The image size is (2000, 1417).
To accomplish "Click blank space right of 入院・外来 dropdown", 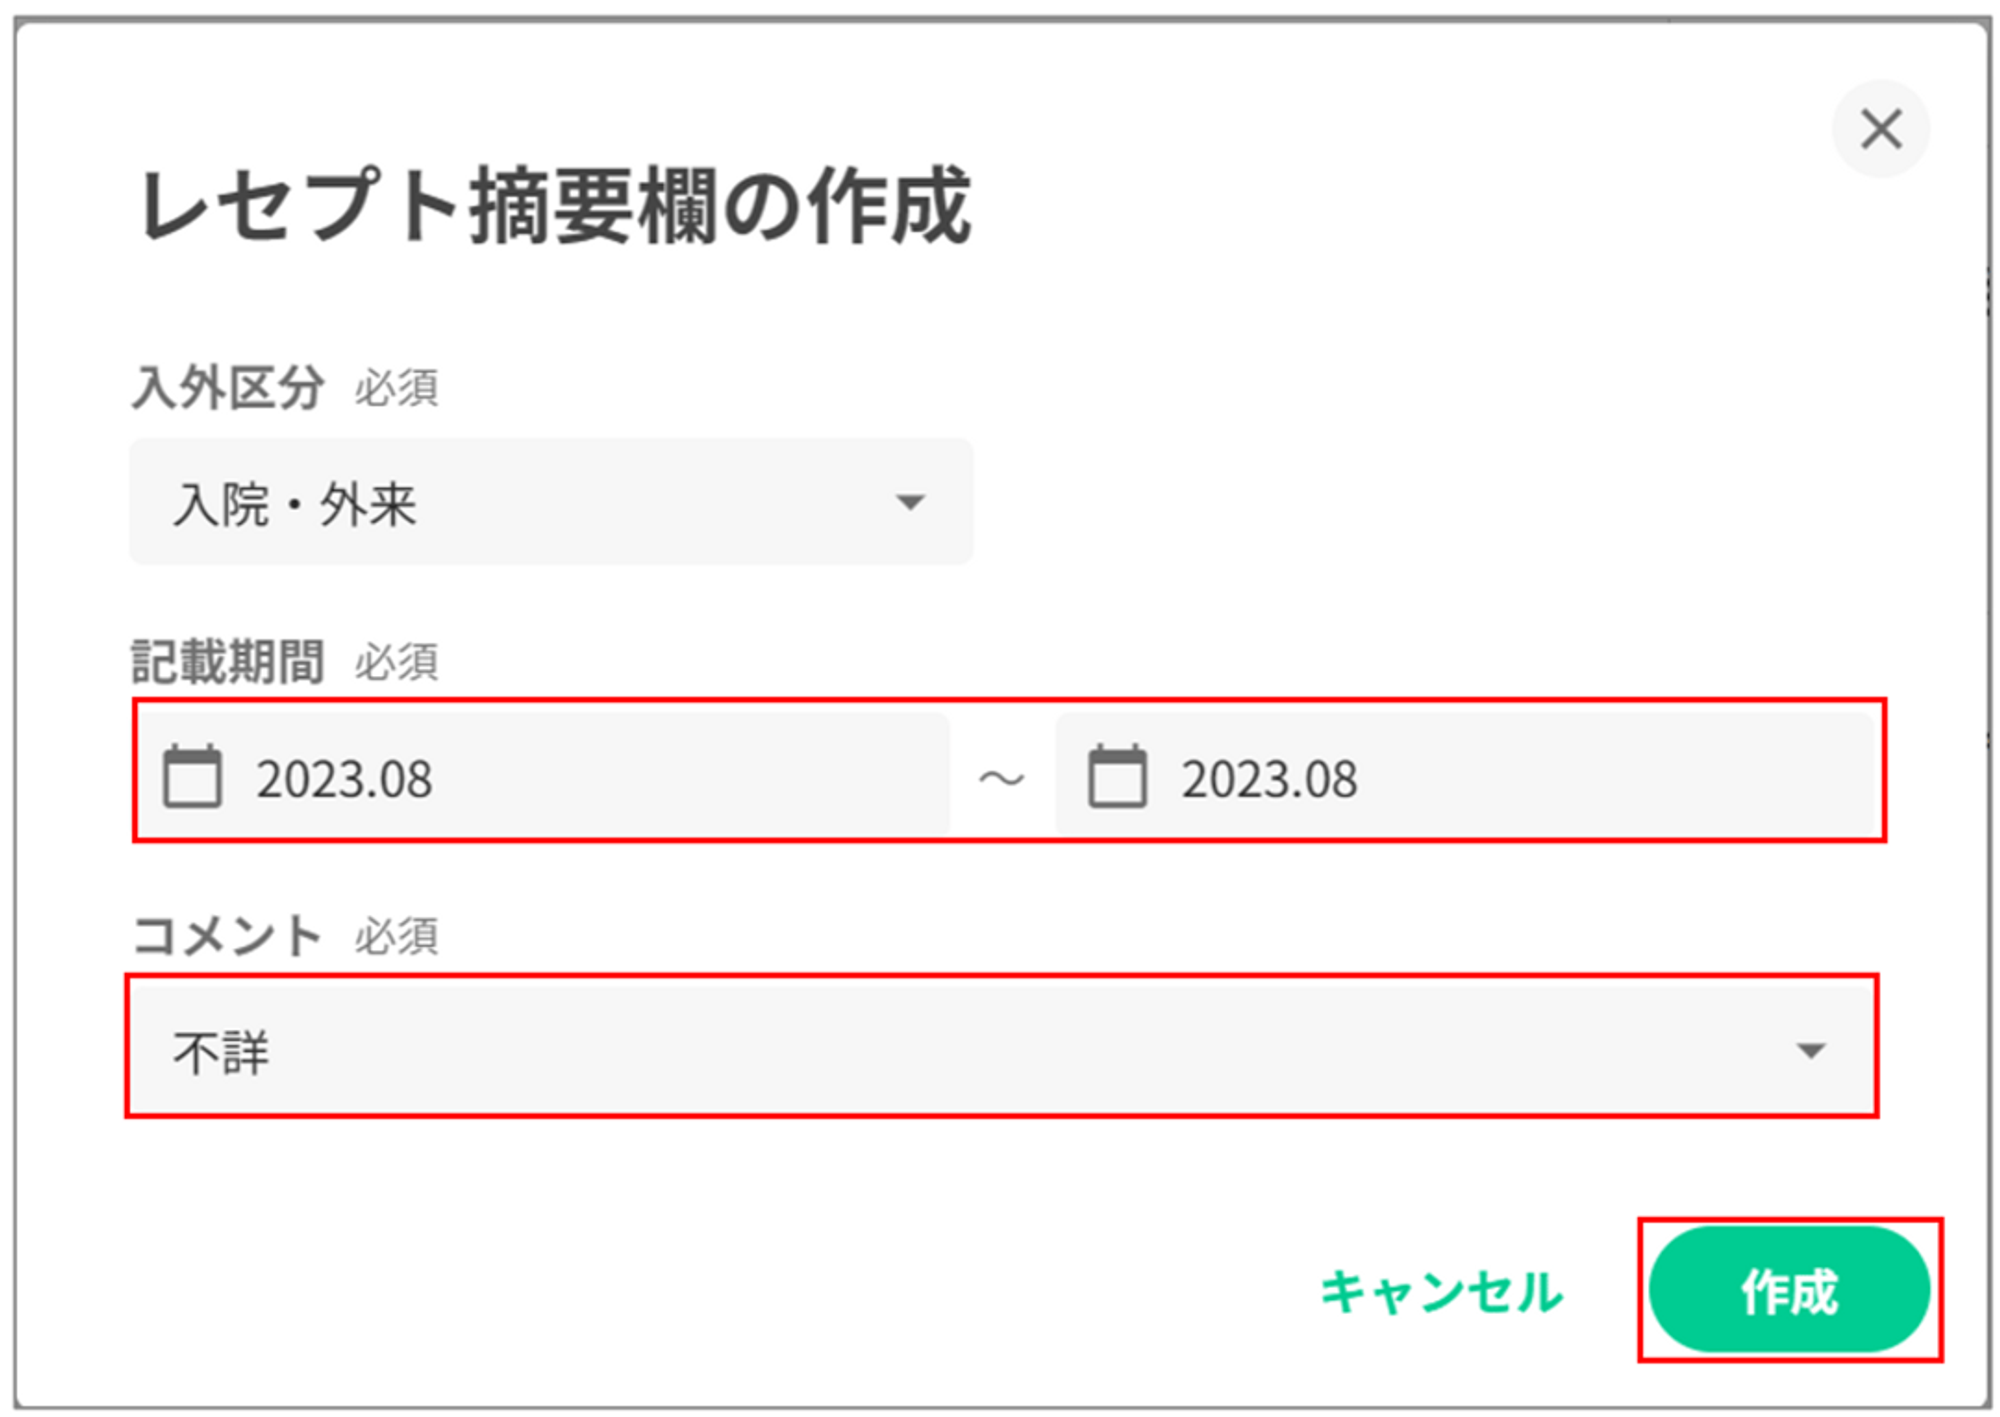I will pyautogui.click(x=1400, y=502).
